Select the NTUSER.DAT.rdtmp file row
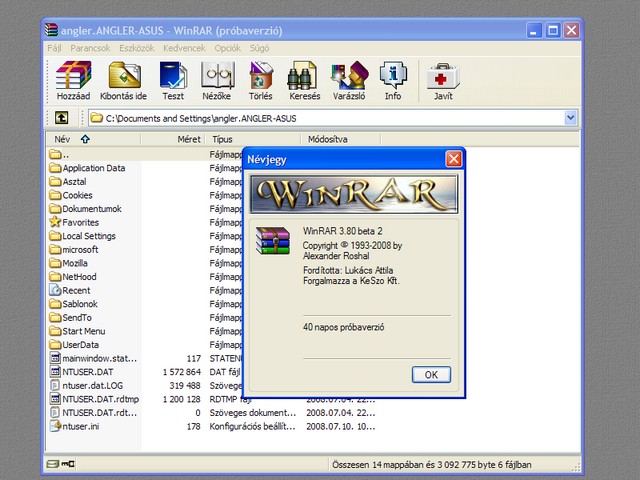 point(94,399)
